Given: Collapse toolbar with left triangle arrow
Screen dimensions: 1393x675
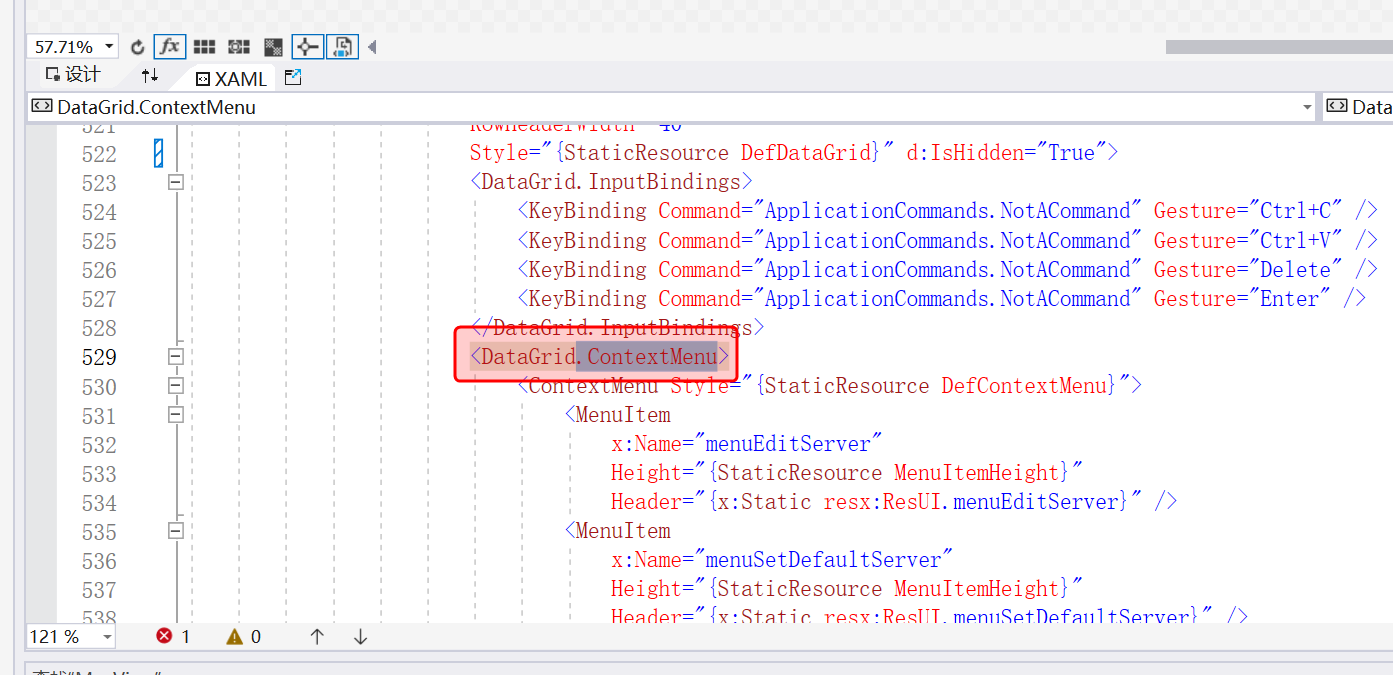Looking at the screenshot, I should 372,47.
